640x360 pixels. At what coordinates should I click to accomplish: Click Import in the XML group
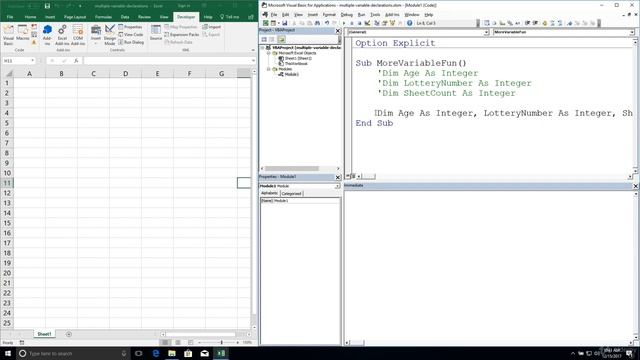pyautogui.click(x=212, y=27)
